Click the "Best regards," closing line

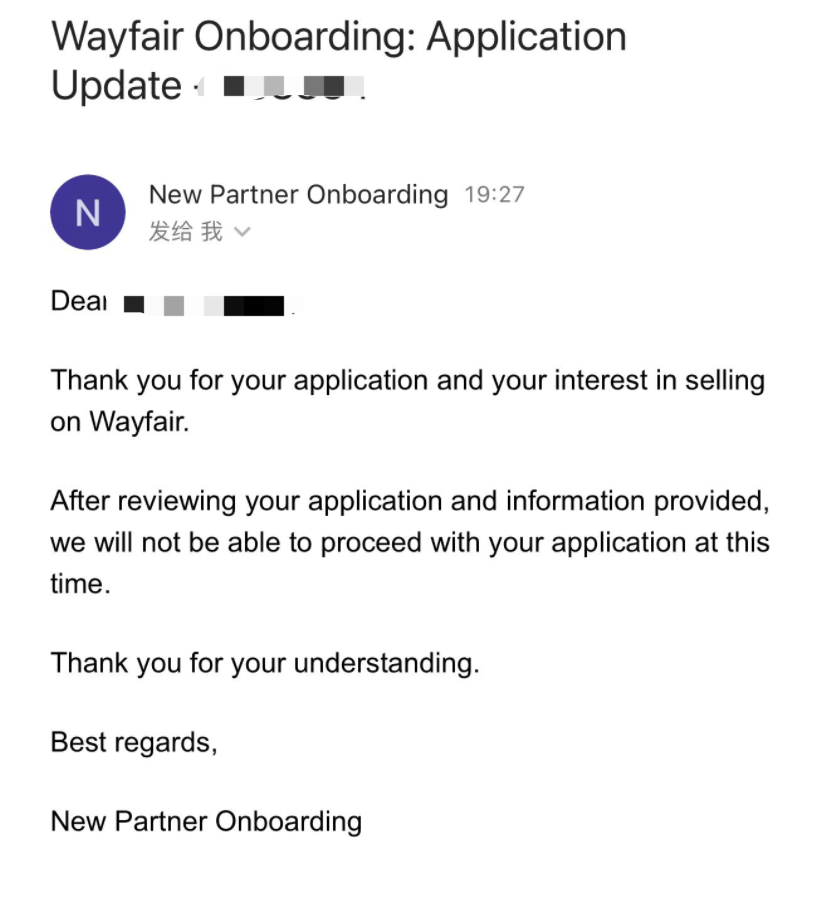[133, 742]
